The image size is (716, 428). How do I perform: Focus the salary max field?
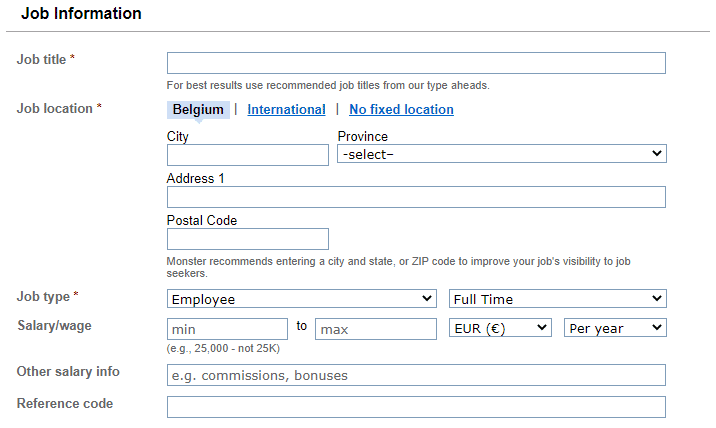[x=376, y=329]
